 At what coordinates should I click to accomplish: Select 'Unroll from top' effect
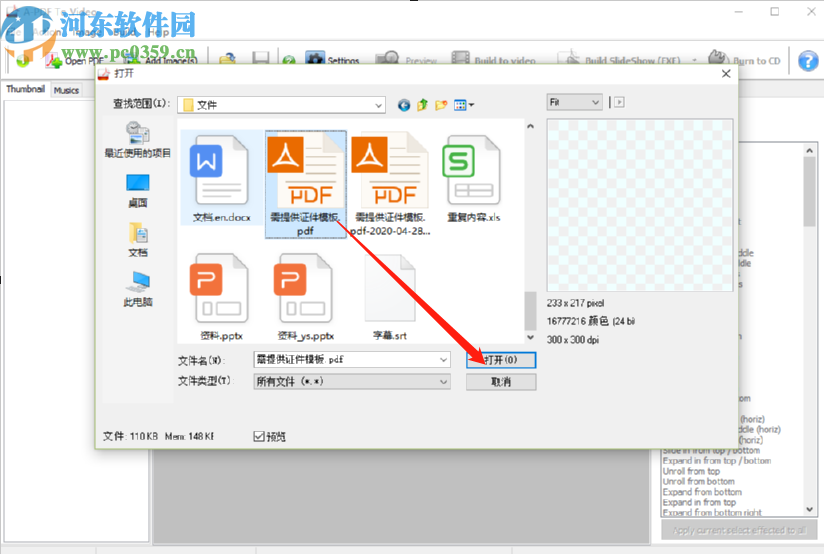691,471
